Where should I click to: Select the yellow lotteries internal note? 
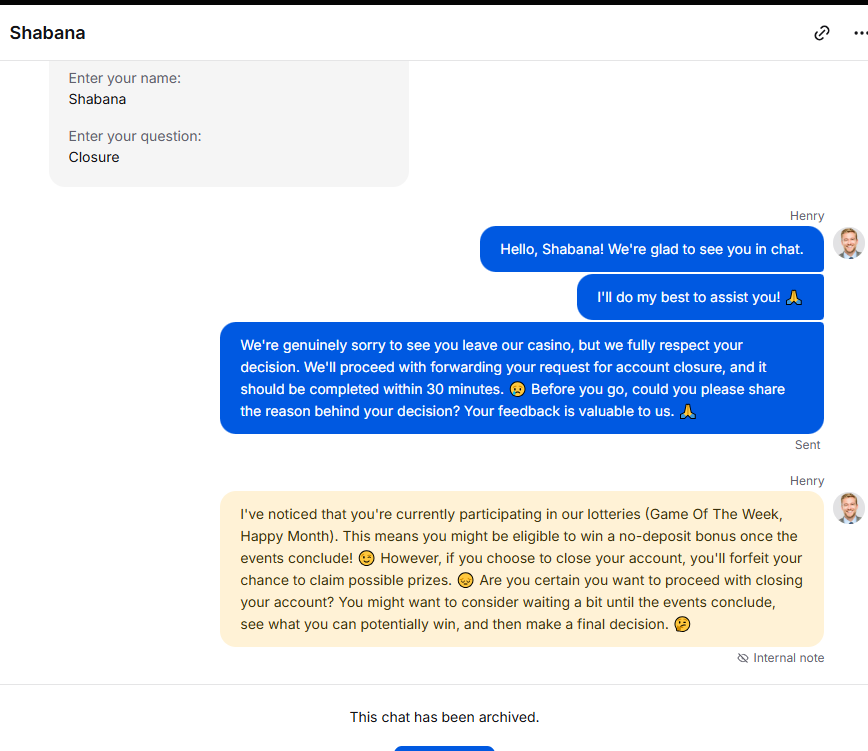pos(521,569)
